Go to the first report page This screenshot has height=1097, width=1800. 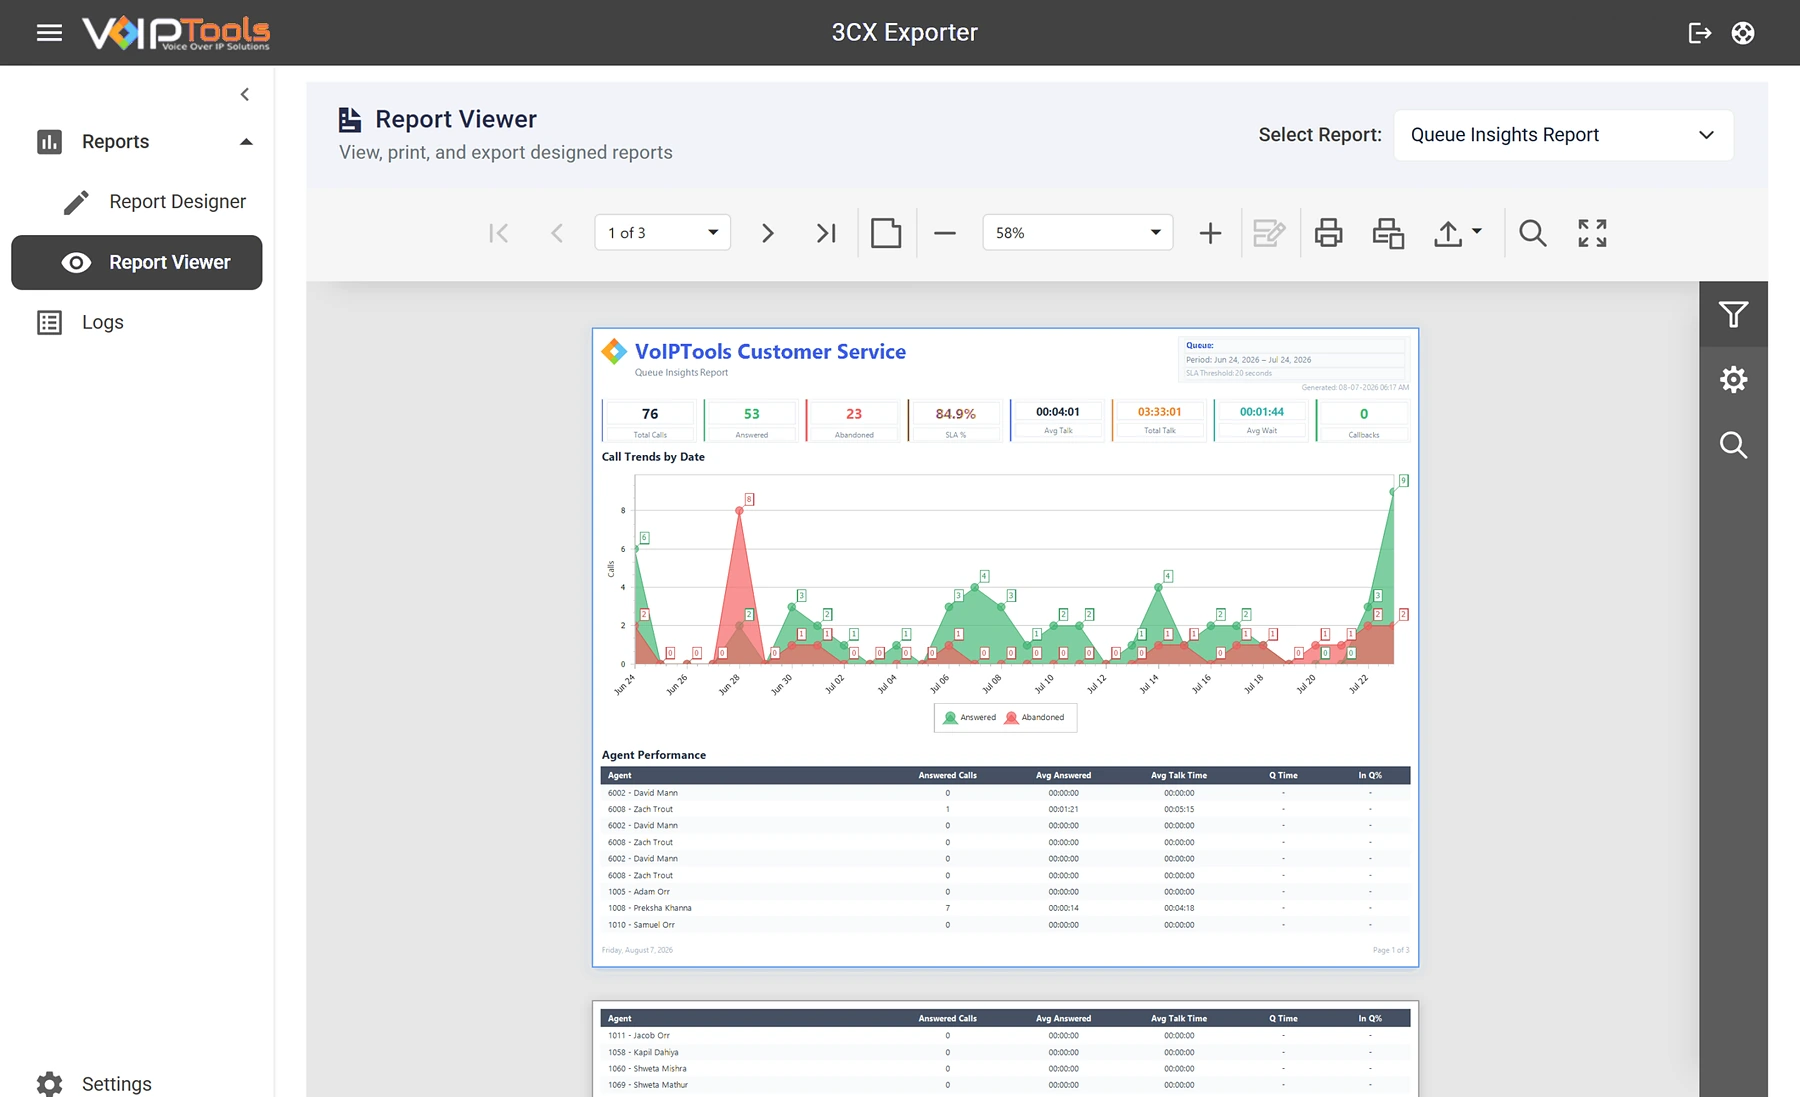point(498,233)
